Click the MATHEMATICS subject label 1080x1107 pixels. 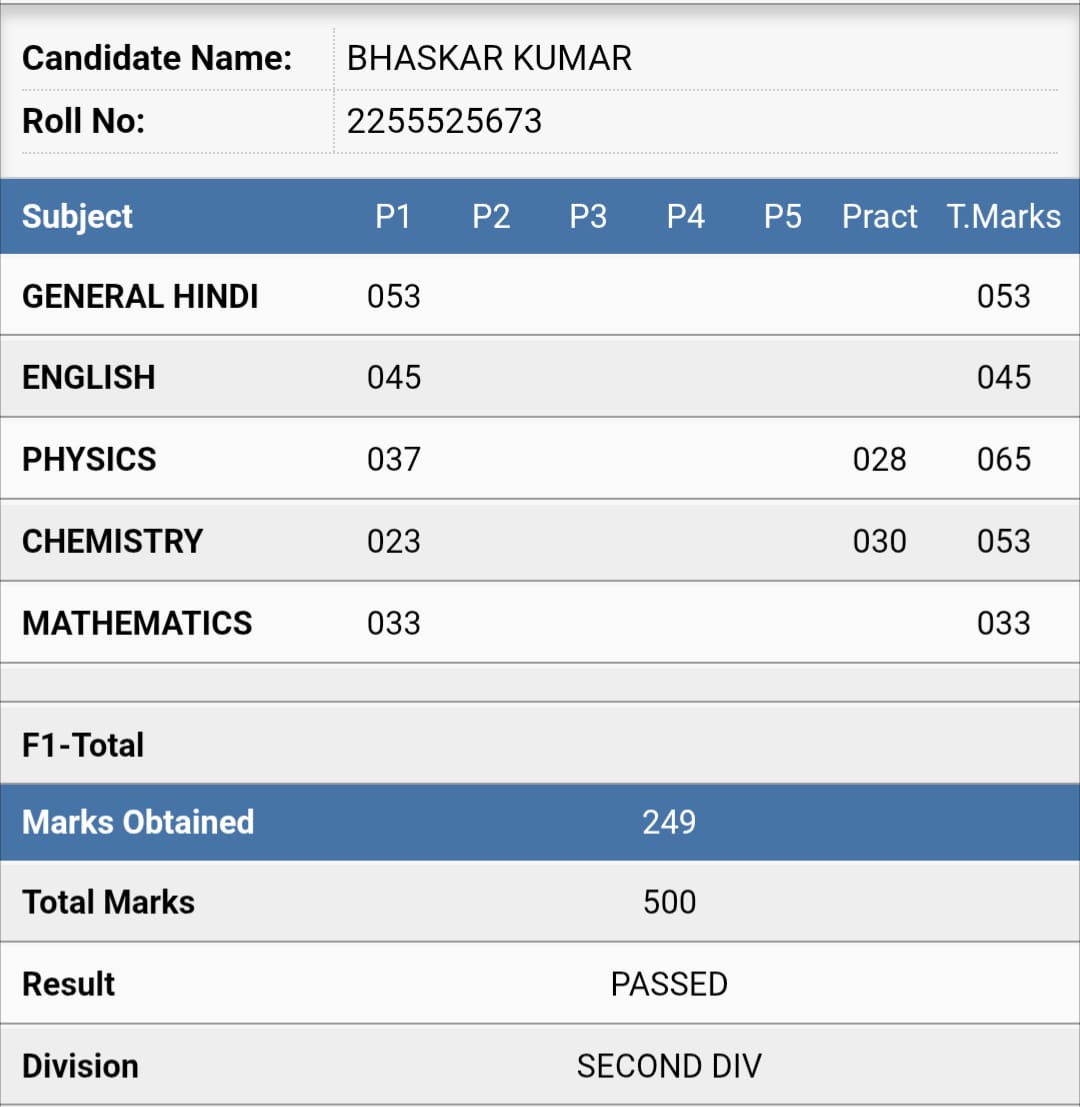(x=137, y=623)
